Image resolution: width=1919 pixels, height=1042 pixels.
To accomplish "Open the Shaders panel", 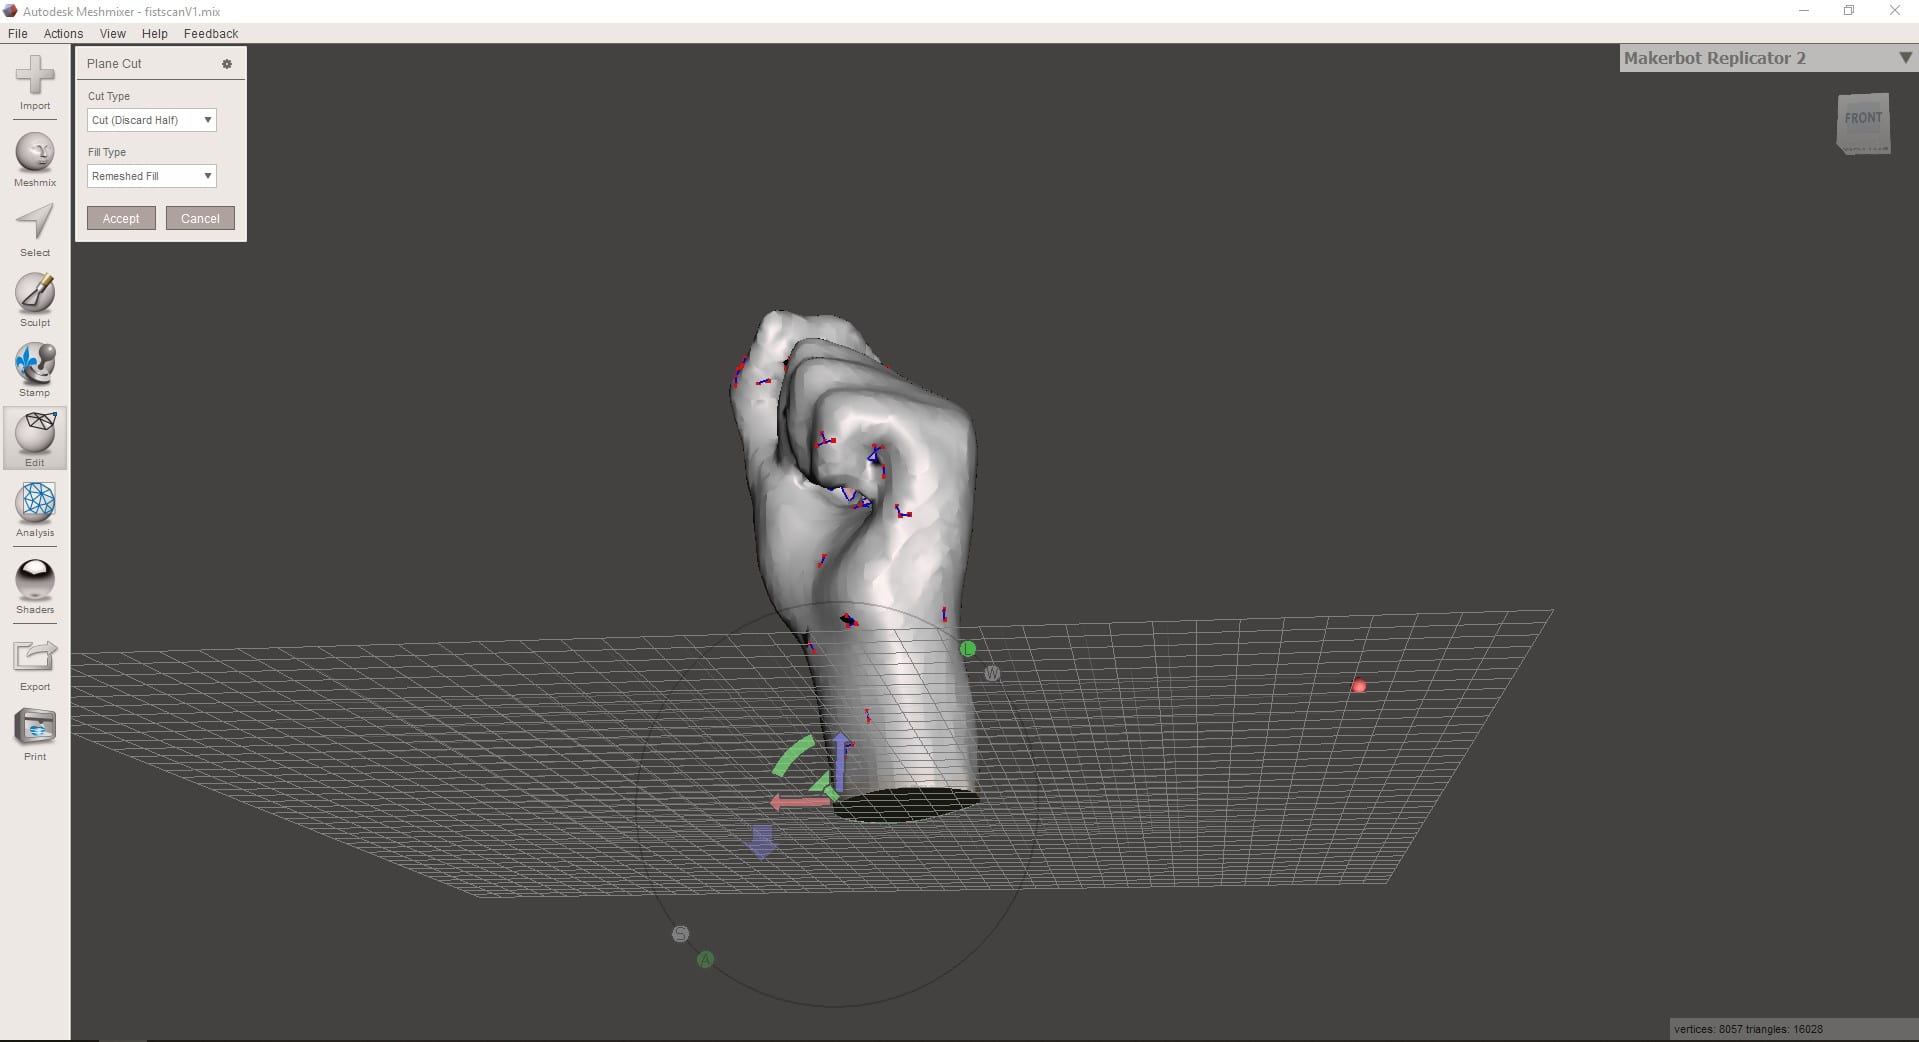I will pos(35,581).
